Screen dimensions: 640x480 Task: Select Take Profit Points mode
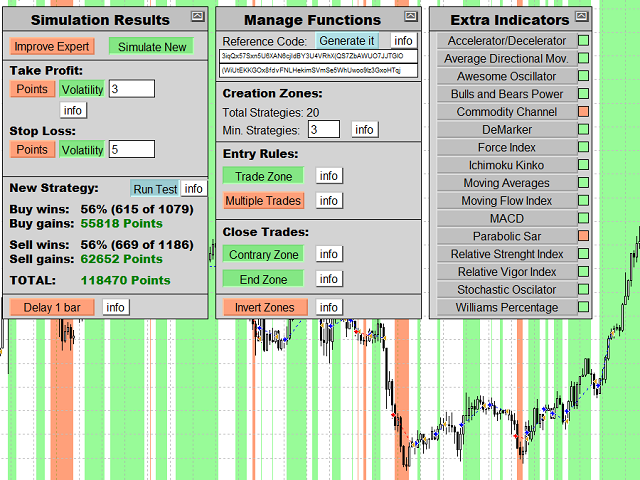(x=33, y=90)
